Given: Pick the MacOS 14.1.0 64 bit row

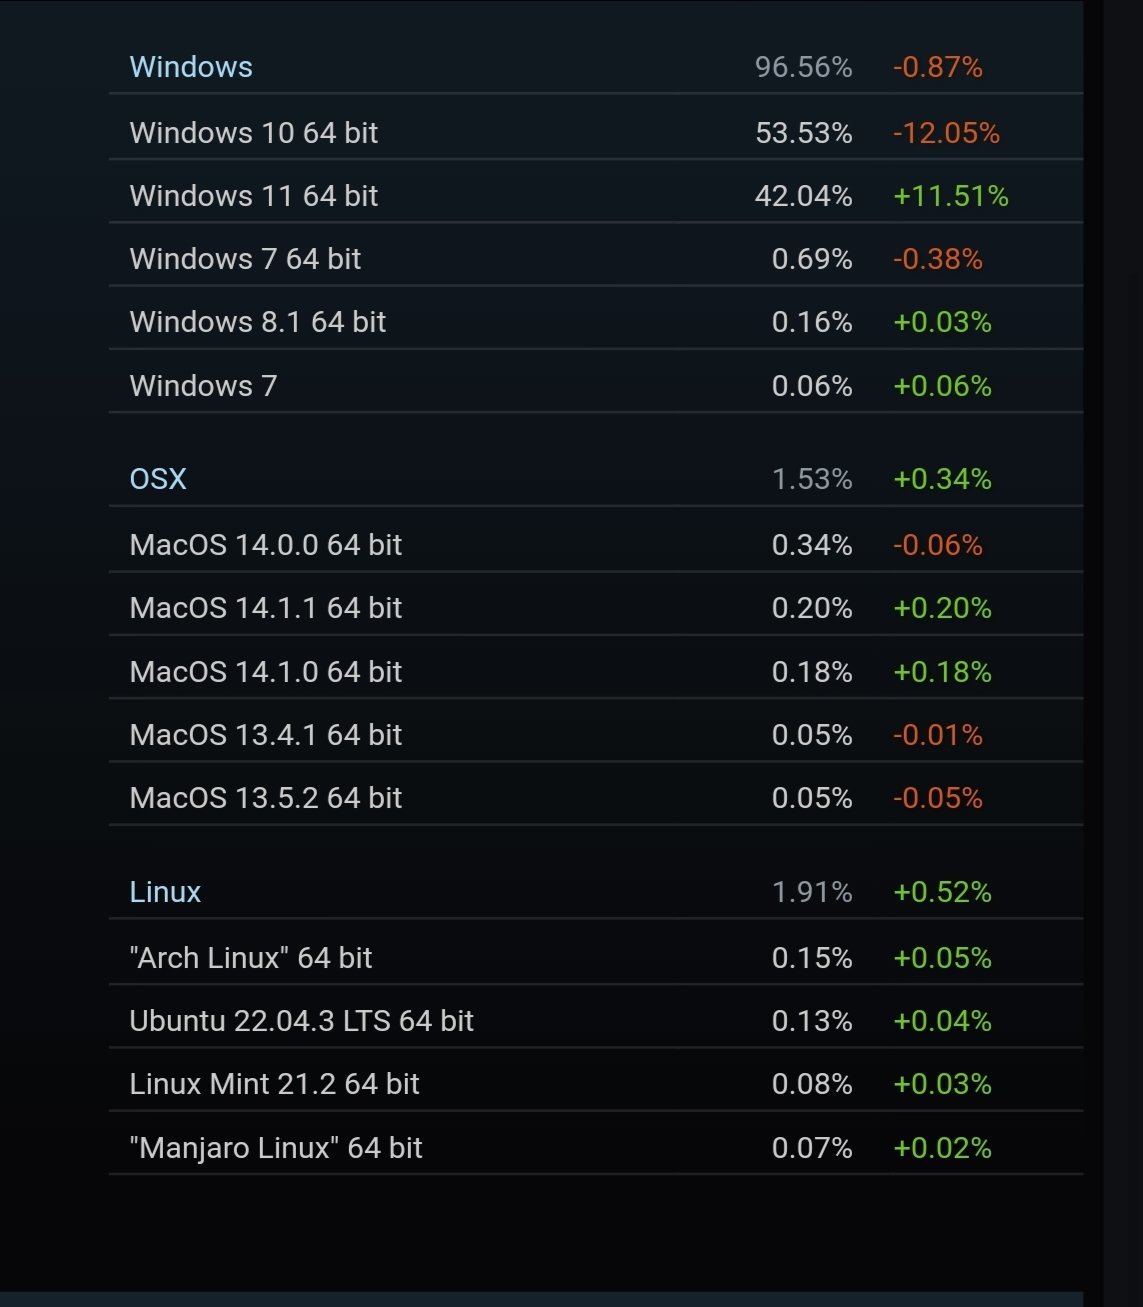Looking at the screenshot, I should (265, 672).
